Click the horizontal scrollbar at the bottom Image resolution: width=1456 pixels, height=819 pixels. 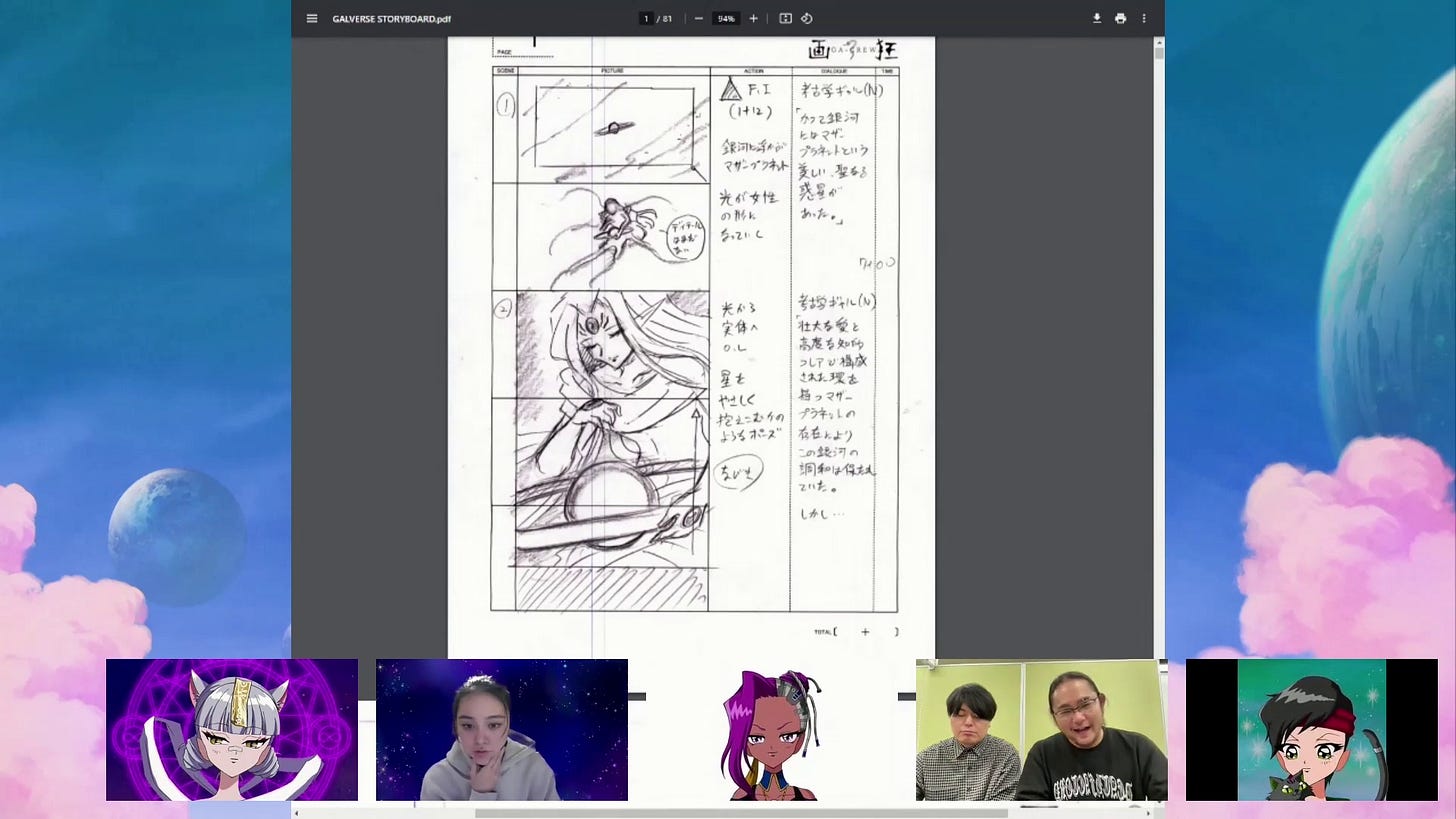coord(741,813)
